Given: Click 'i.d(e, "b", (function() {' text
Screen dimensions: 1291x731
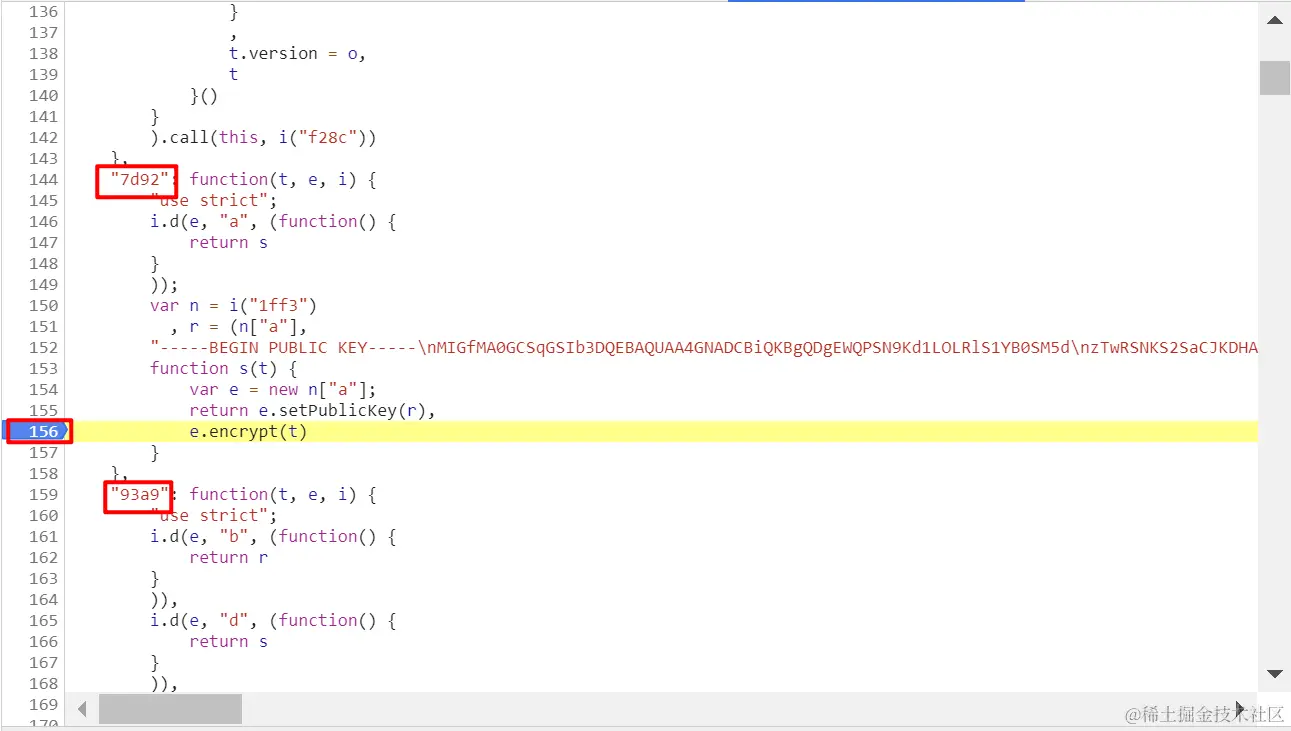Looking at the screenshot, I should point(273,536).
